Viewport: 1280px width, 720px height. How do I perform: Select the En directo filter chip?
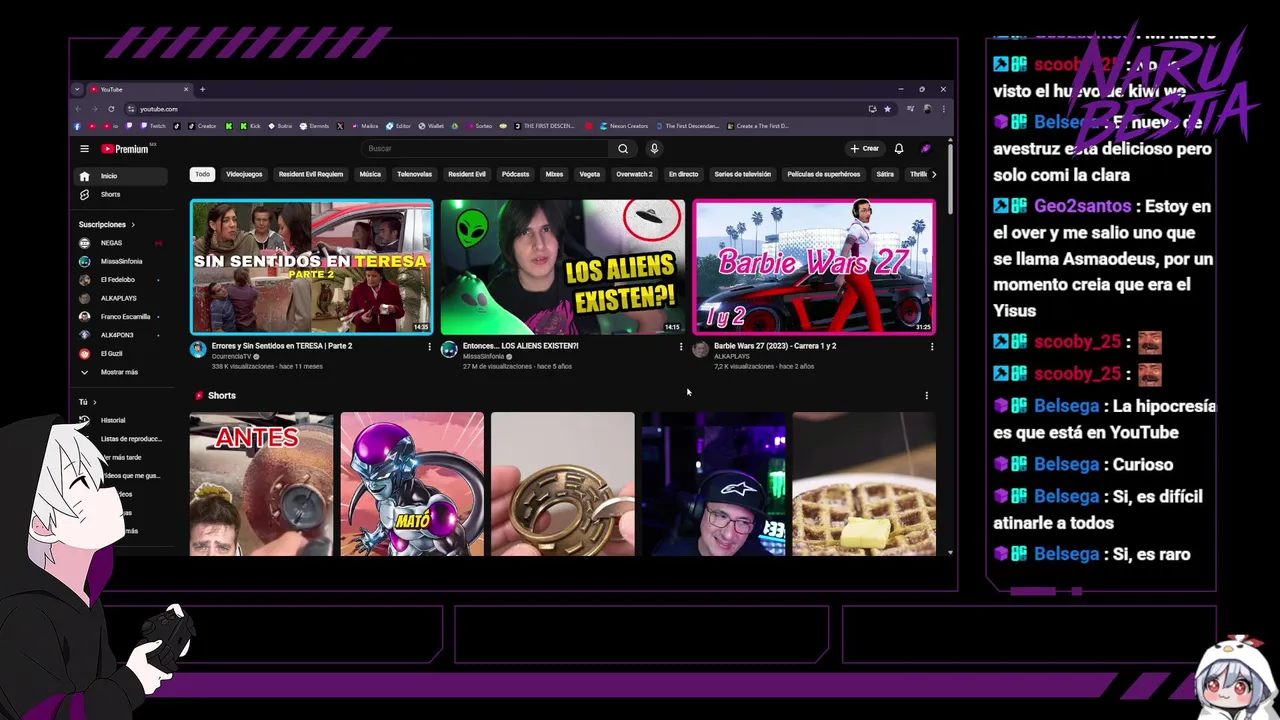point(684,174)
